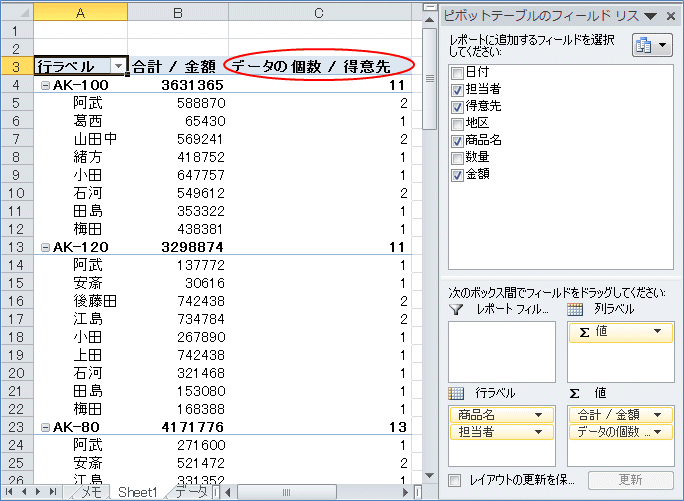Go to the last sheet tab arrow

(53, 492)
